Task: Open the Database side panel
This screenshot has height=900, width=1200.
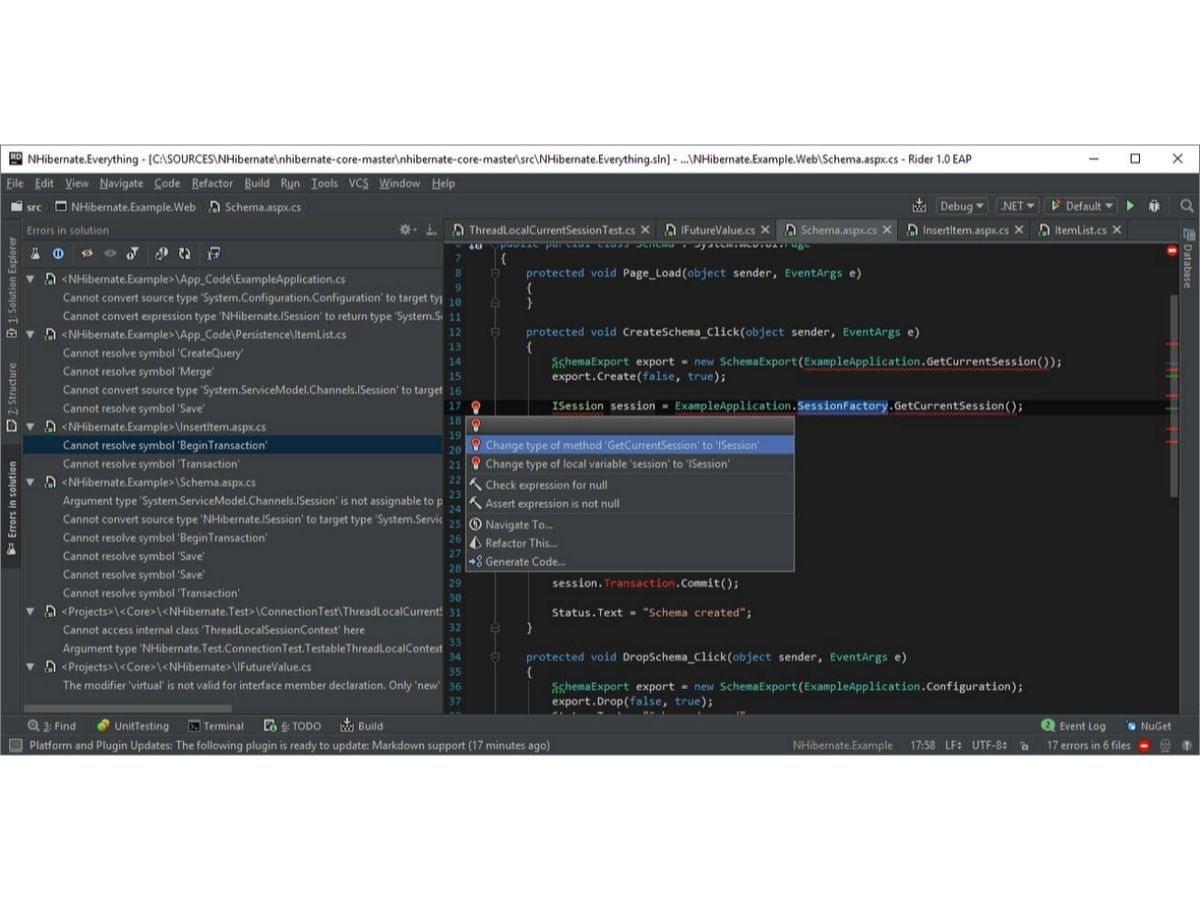Action: point(1188,258)
